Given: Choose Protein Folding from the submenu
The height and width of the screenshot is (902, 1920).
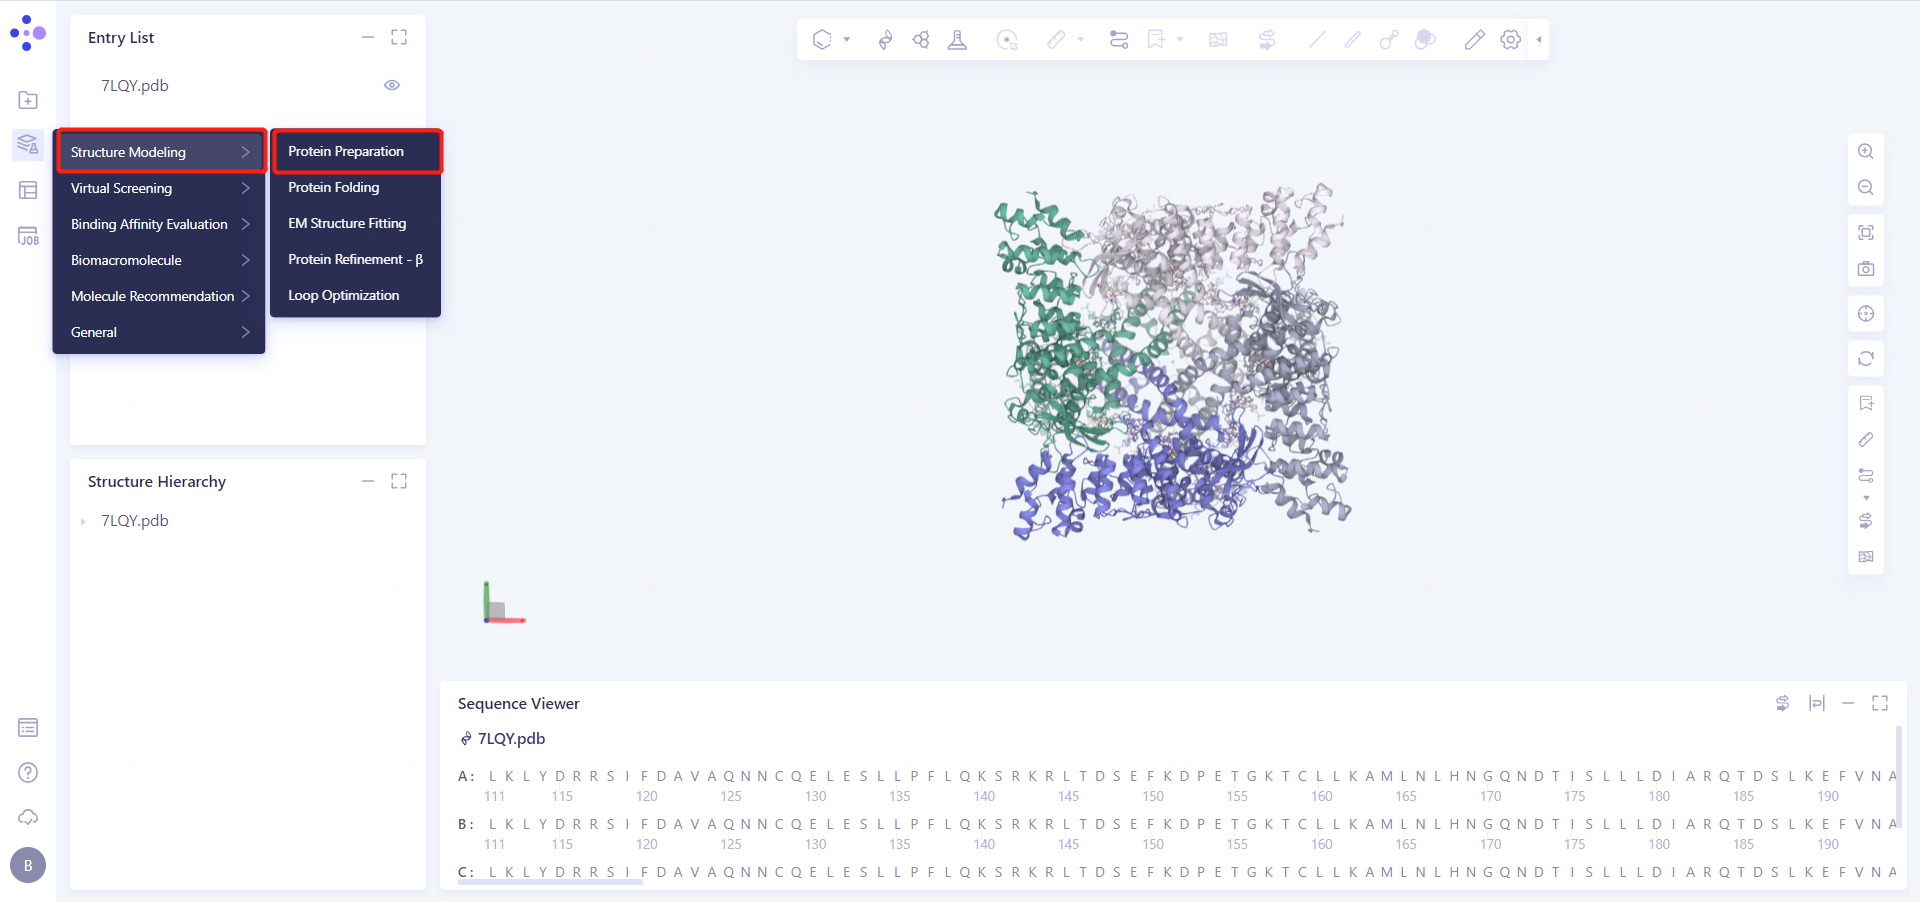Looking at the screenshot, I should 356,187.
